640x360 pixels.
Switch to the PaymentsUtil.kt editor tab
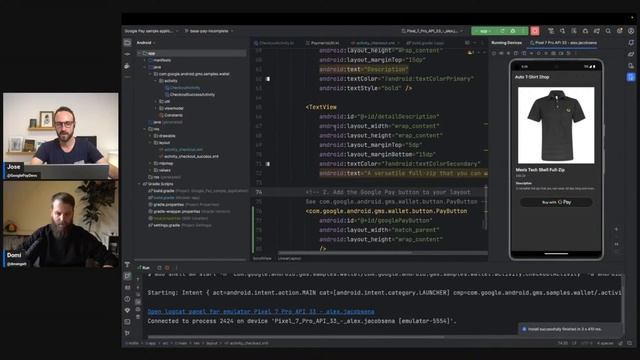point(323,43)
